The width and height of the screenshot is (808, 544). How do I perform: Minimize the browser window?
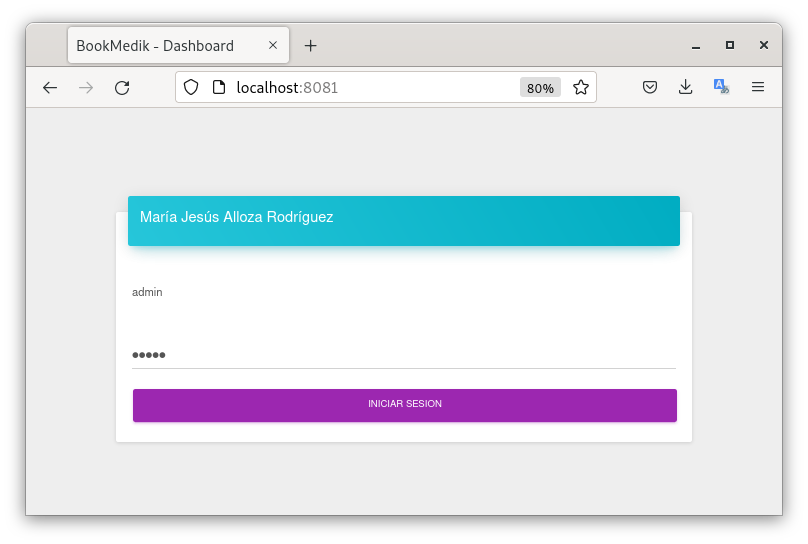tap(696, 46)
